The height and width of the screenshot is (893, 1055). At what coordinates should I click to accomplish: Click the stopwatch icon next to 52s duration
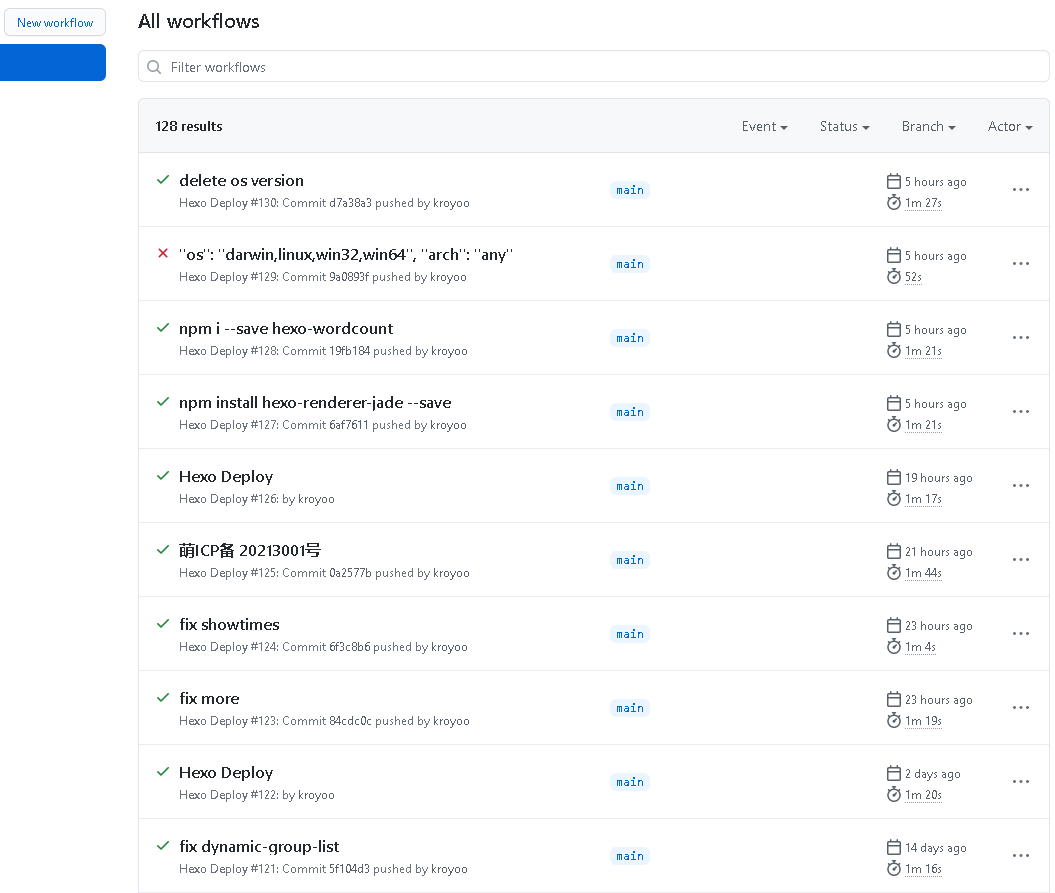(894, 276)
